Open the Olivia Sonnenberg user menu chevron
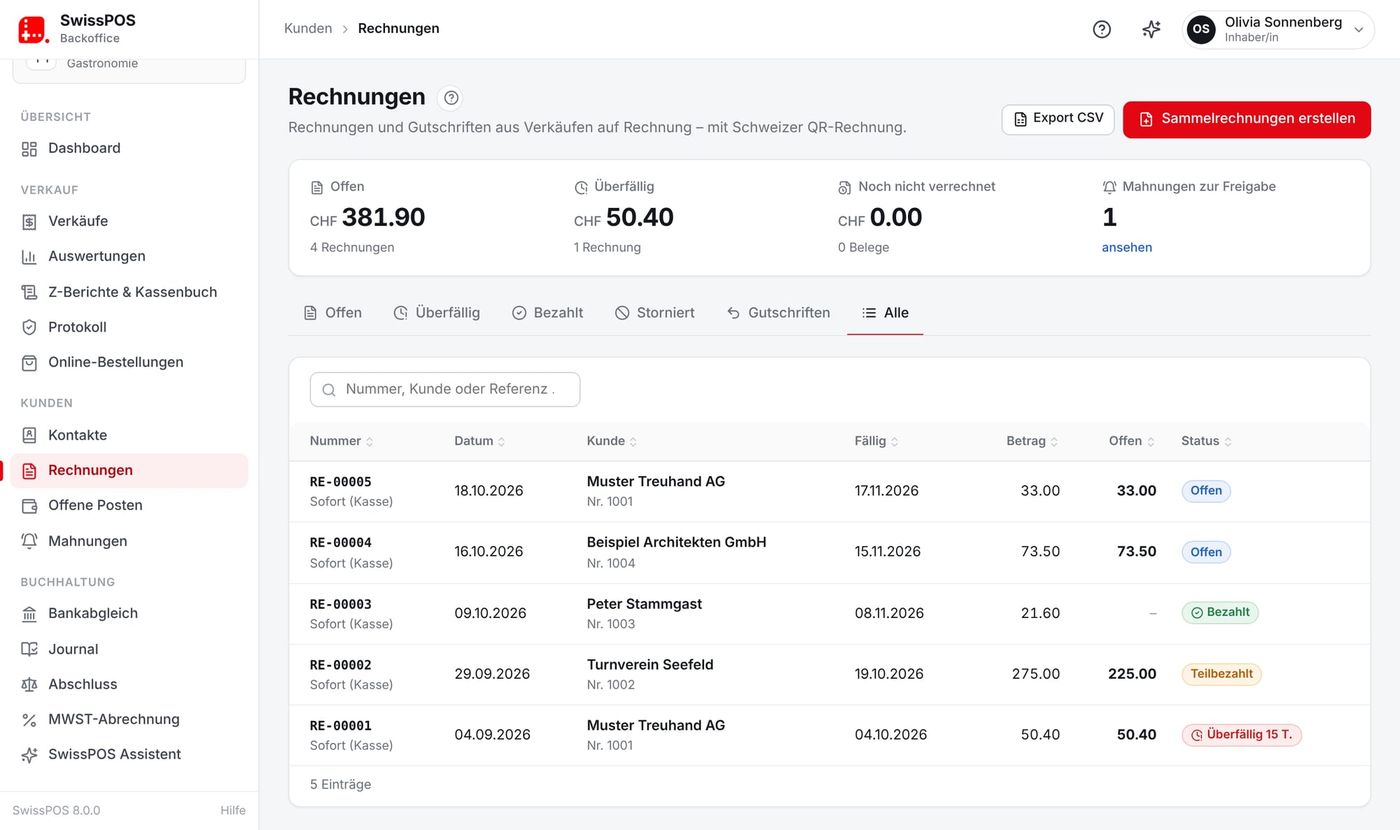This screenshot has width=1400, height=830. click(x=1358, y=30)
